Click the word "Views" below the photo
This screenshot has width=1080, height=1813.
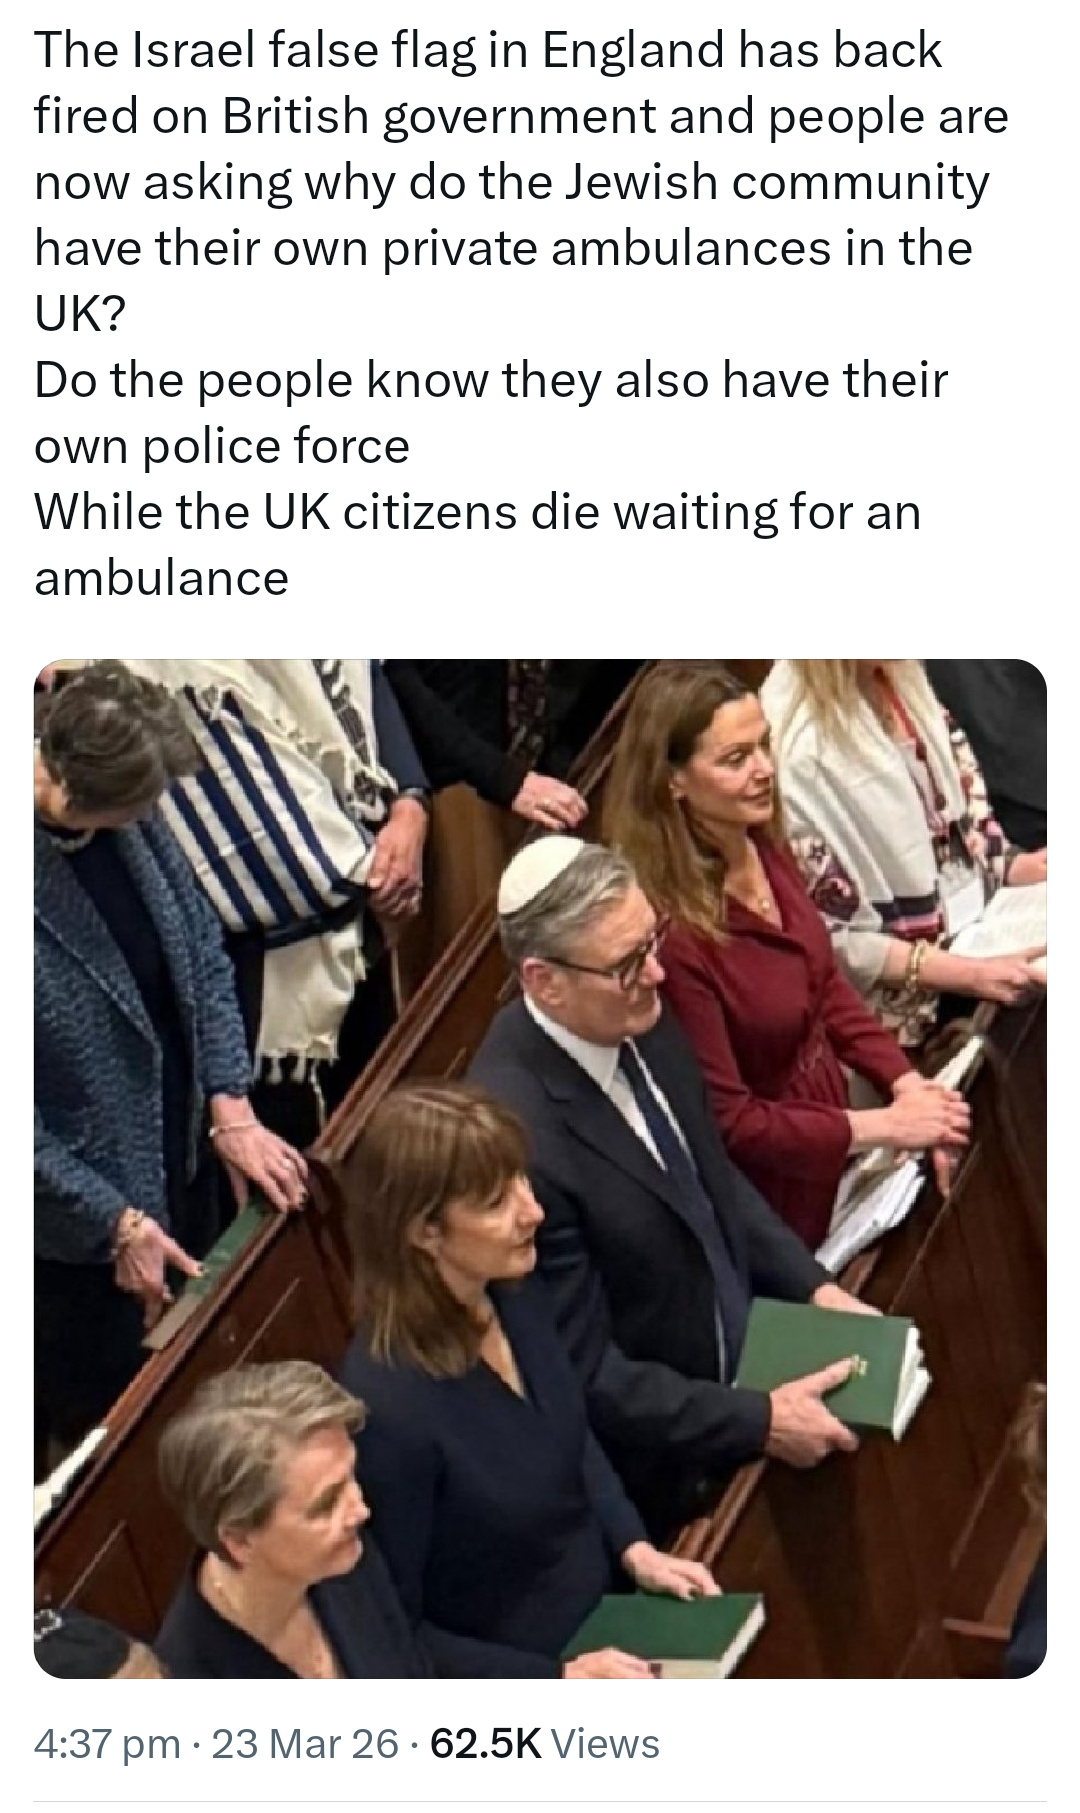pyautogui.click(x=605, y=1743)
